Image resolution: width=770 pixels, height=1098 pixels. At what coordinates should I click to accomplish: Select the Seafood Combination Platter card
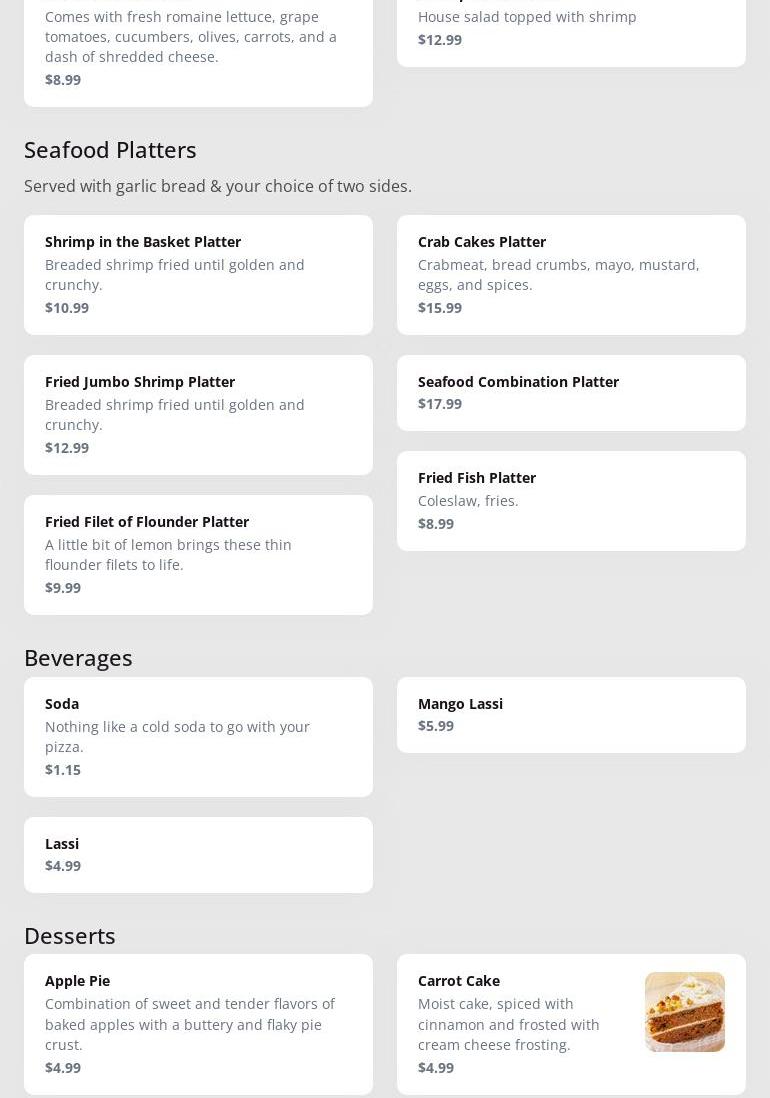pyautogui.click(x=571, y=392)
